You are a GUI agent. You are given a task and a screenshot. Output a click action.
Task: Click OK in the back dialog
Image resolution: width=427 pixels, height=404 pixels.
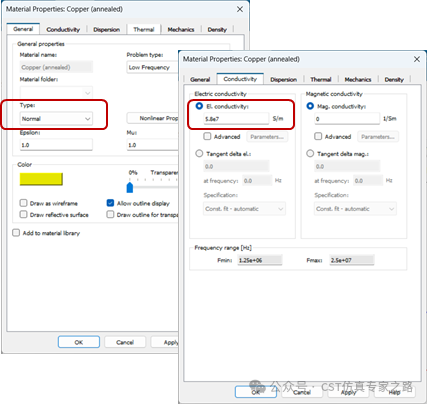click(x=79, y=342)
